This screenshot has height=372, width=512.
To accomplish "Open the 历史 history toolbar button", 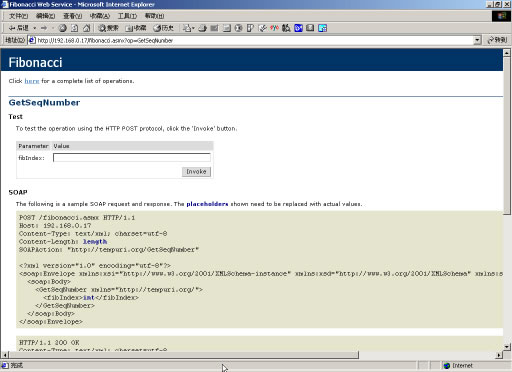I will pyautogui.click(x=163, y=28).
